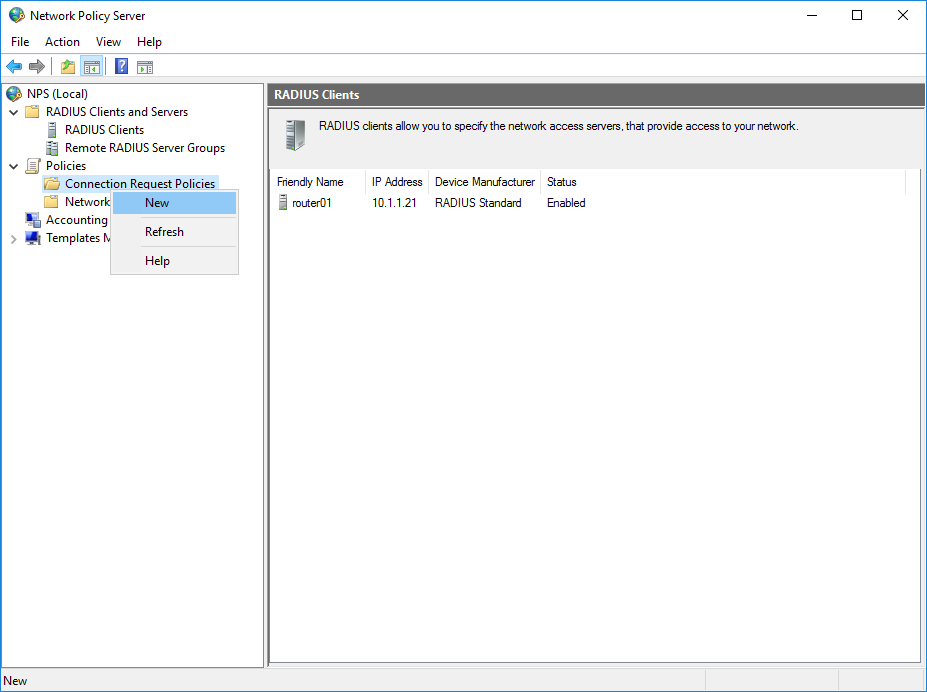
Task: Select the Templates Management icon
Action: pos(34,238)
